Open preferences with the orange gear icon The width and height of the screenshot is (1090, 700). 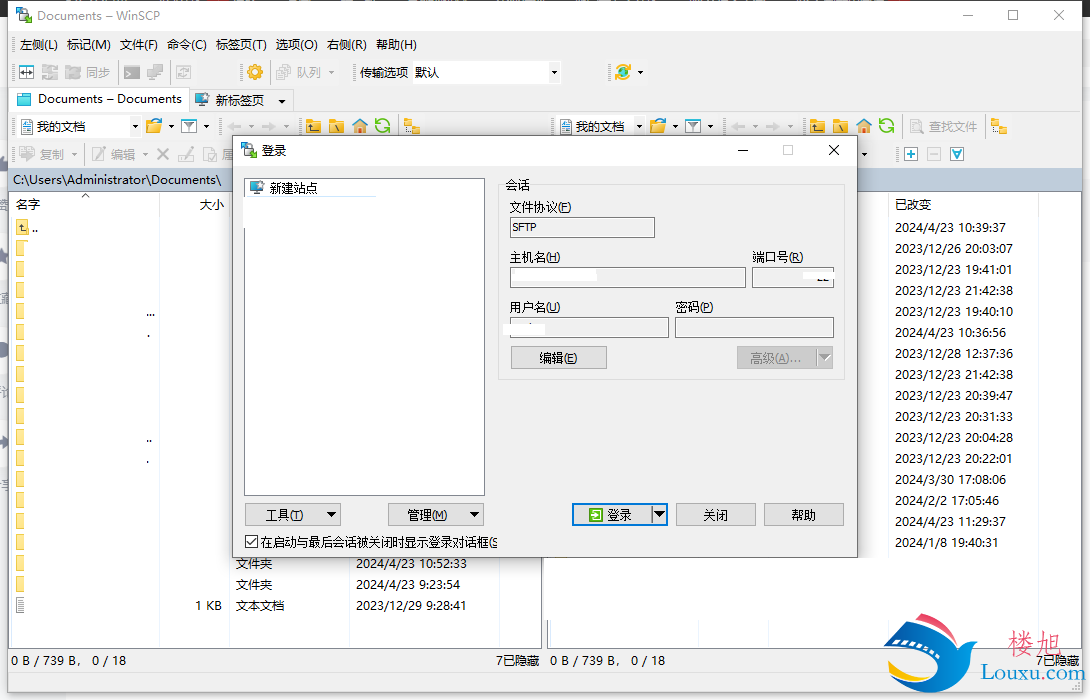click(x=255, y=72)
